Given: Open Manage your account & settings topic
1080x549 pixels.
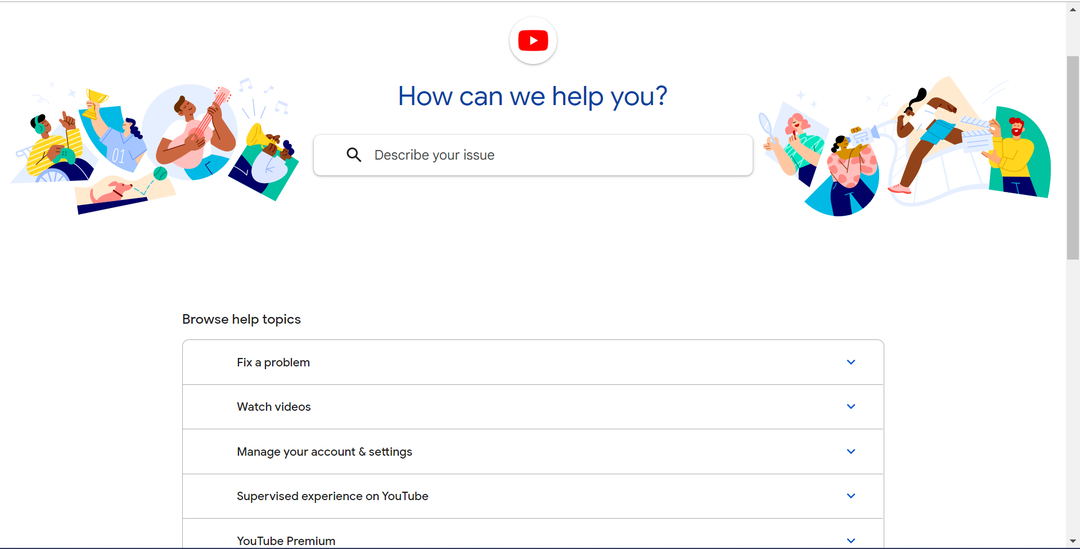Looking at the screenshot, I should (533, 452).
